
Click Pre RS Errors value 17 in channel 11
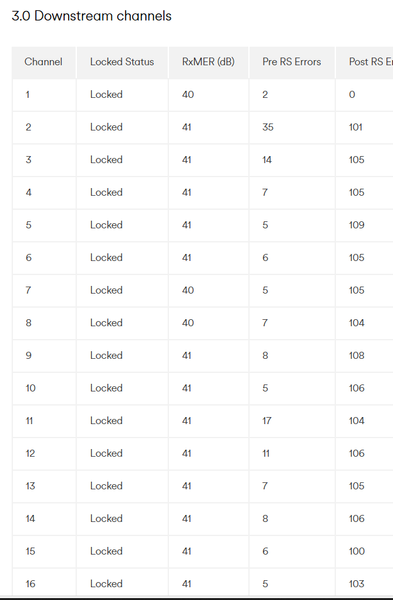point(267,421)
